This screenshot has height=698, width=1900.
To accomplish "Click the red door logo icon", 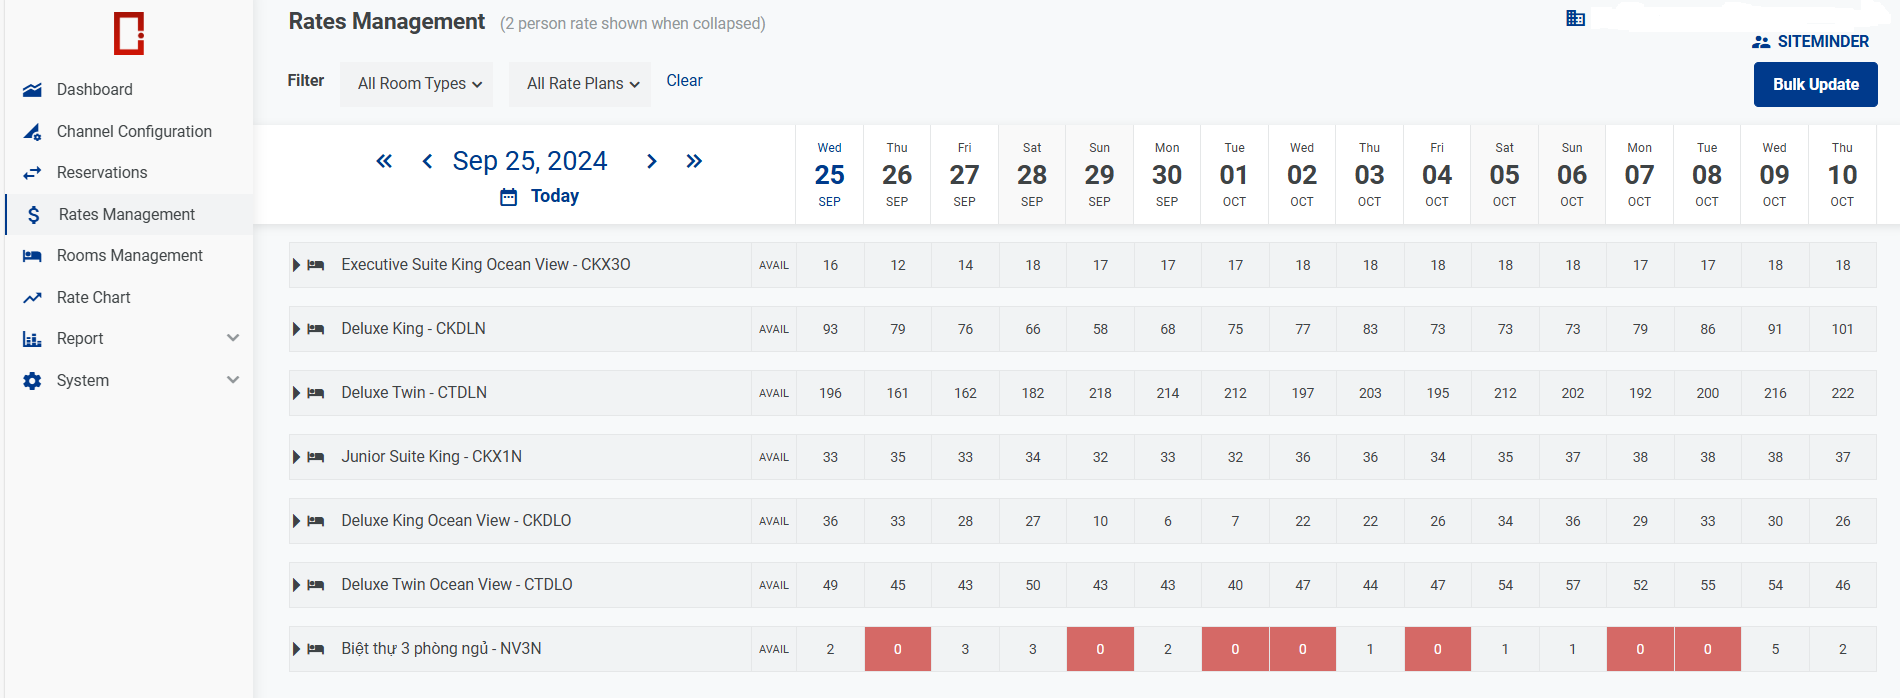I will click(x=129, y=34).
